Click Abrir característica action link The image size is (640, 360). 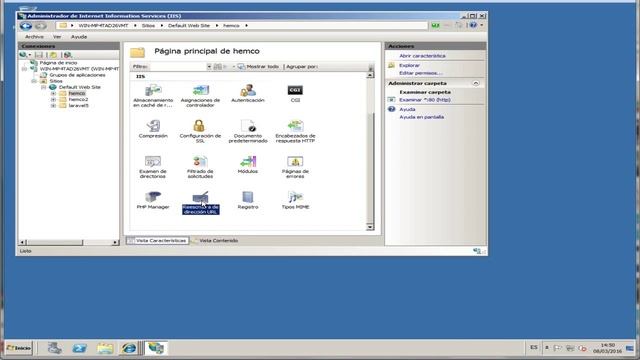422,56
